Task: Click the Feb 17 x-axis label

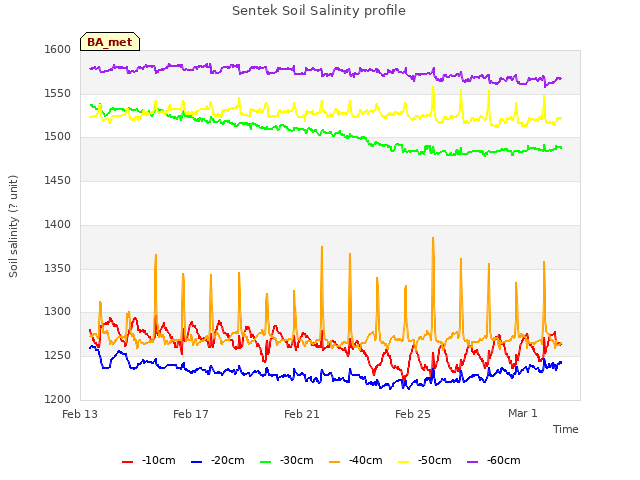Action: click(x=191, y=414)
